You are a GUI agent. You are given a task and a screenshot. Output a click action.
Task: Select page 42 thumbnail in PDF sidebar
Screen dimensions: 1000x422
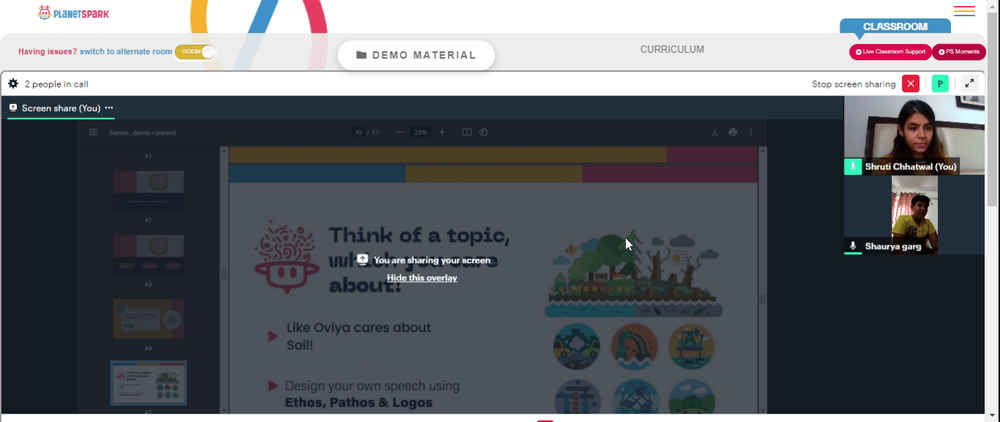[x=148, y=190]
